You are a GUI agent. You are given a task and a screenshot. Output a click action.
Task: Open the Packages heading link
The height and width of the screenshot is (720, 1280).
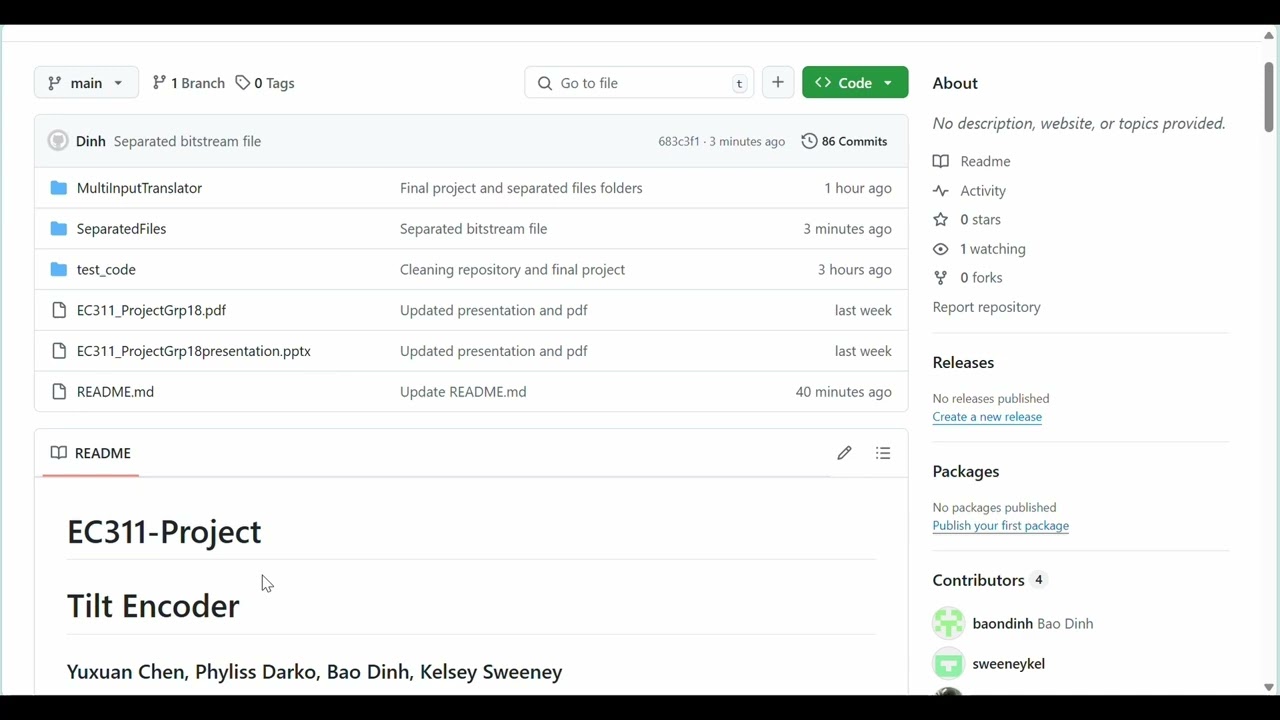[x=966, y=472]
